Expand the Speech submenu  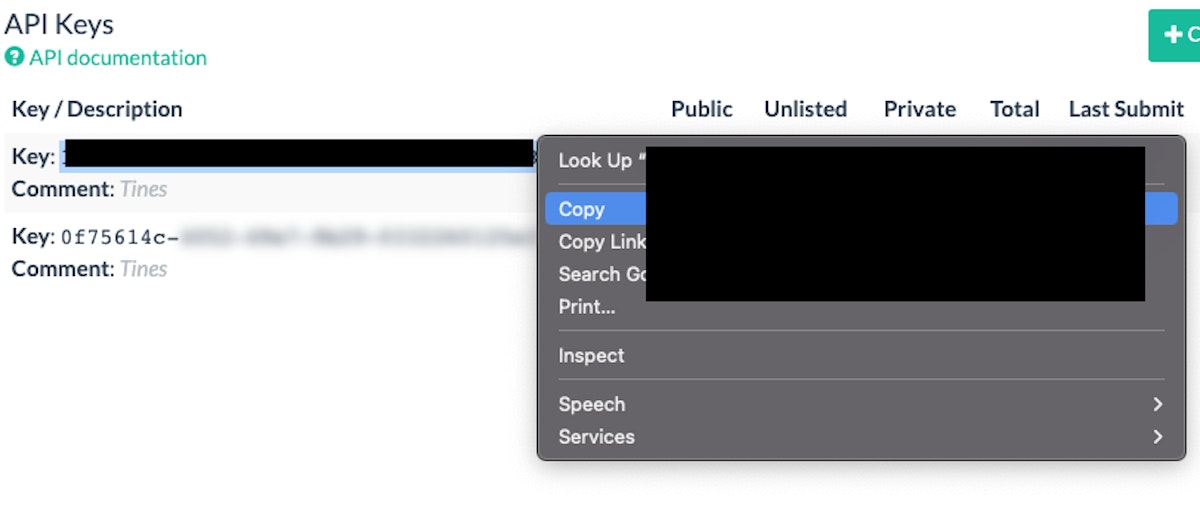pos(592,404)
